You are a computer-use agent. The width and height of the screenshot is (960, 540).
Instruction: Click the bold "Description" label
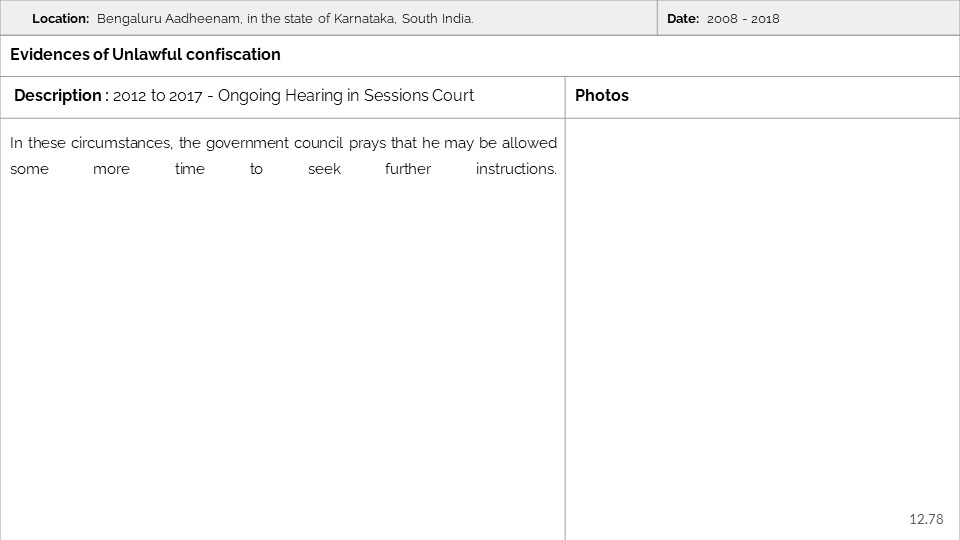pyautogui.click(x=58, y=96)
